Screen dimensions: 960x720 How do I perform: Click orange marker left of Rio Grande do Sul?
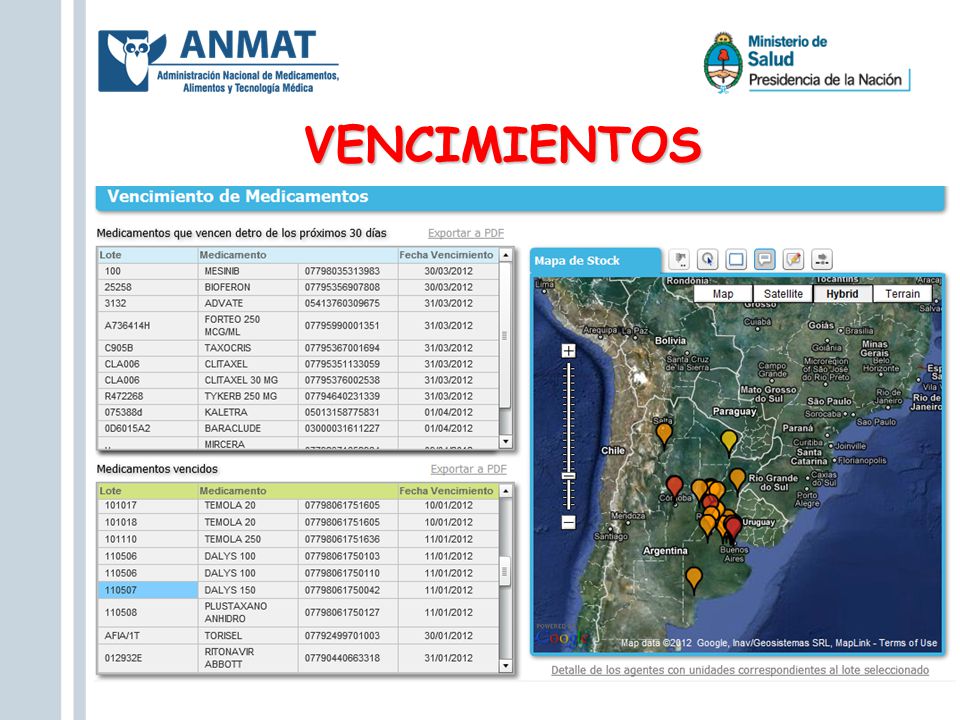[x=737, y=479]
